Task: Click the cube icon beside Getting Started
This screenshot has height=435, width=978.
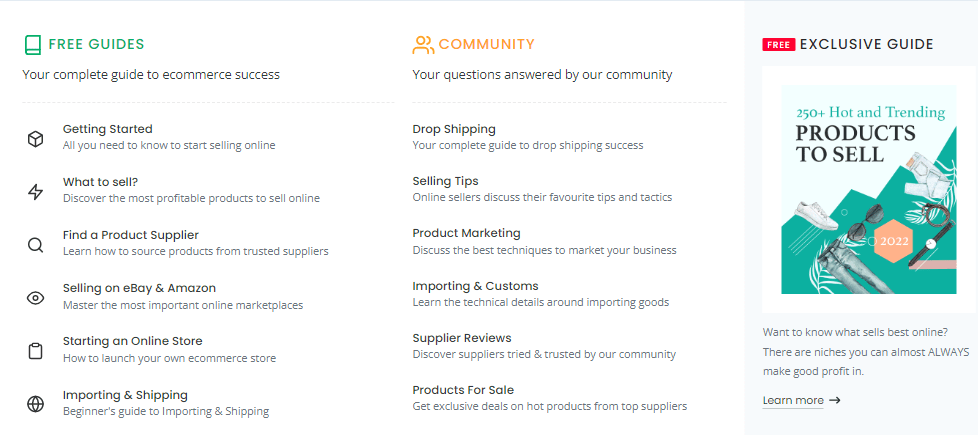Action: [36, 139]
